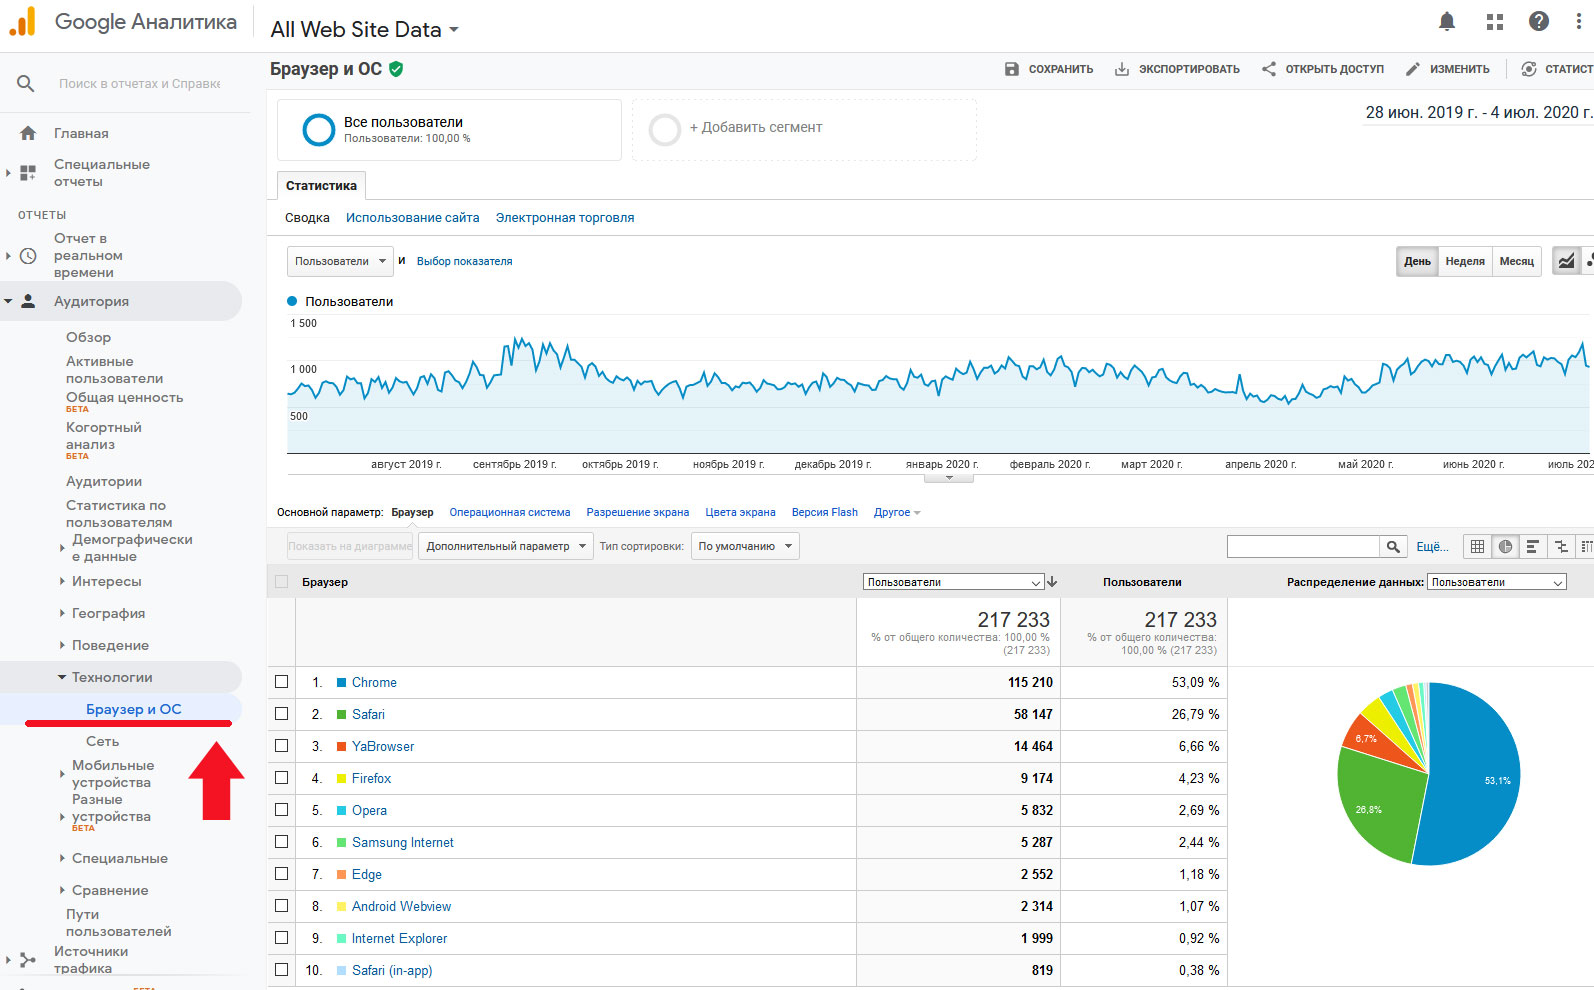Click the date range 28 июн. 2019 selector
The height and width of the screenshot is (990, 1594).
tap(1478, 112)
